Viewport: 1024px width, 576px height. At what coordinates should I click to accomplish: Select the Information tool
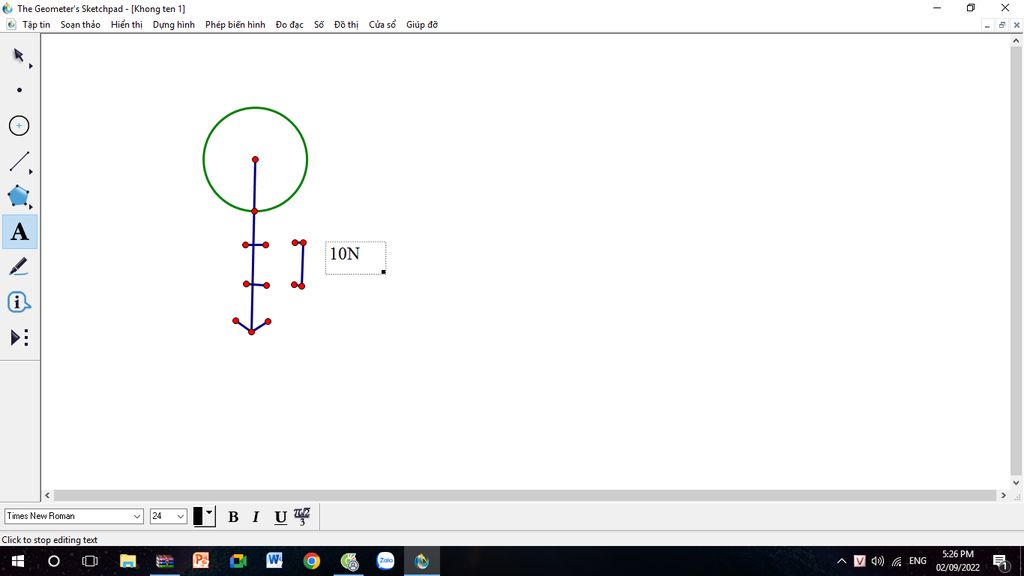(x=18, y=302)
